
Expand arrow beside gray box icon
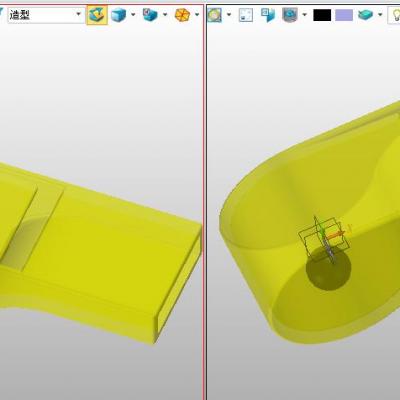tap(304, 15)
